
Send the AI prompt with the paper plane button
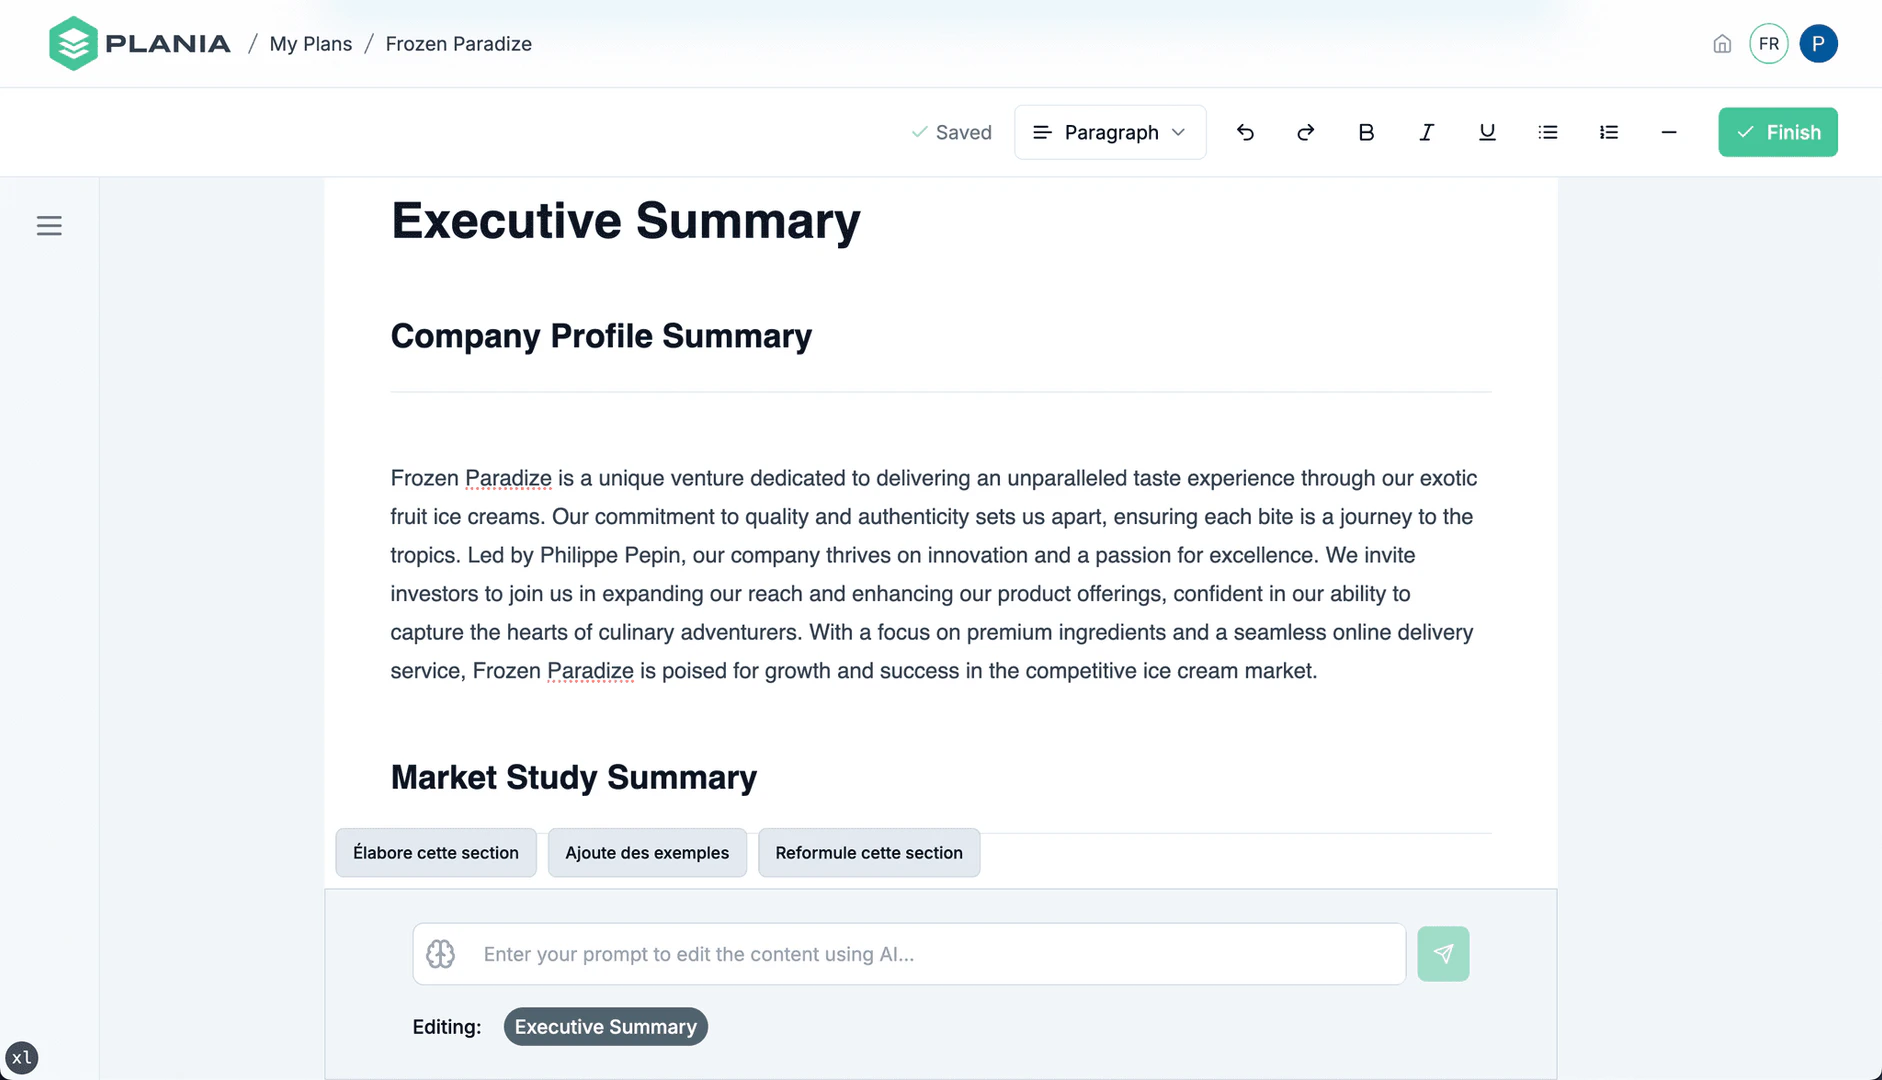coord(1443,953)
